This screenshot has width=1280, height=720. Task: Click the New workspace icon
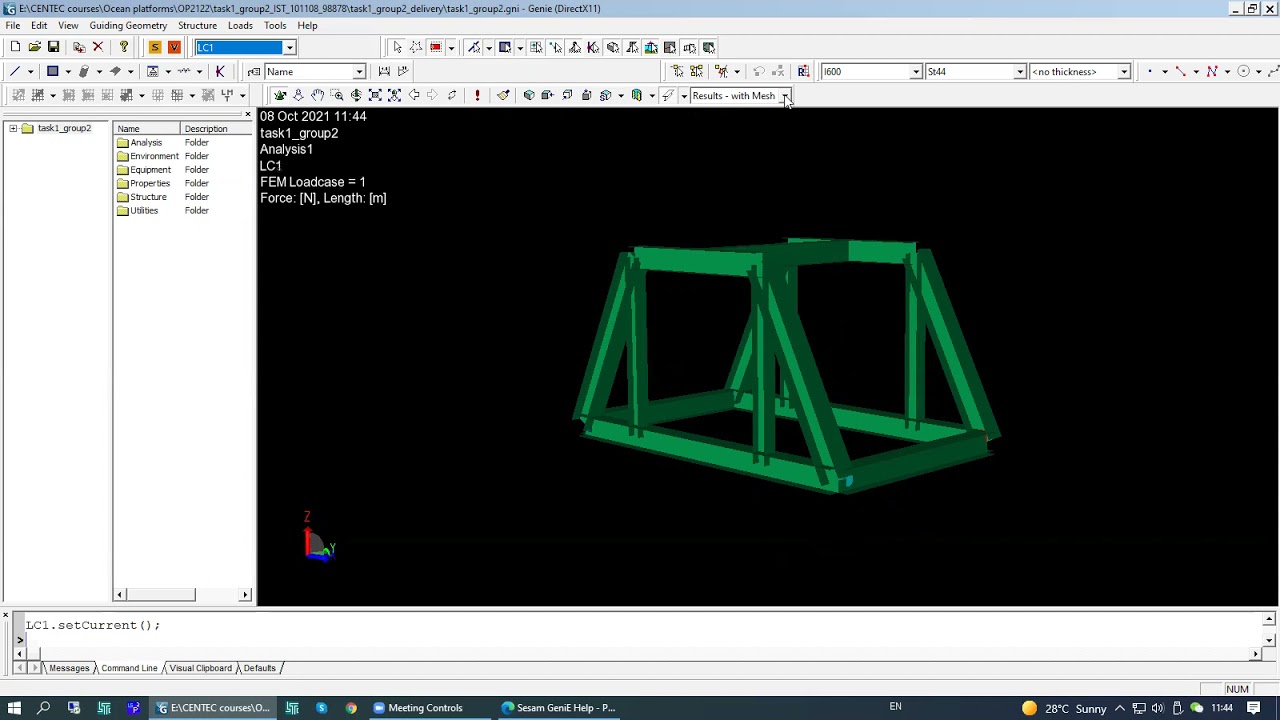click(15, 47)
